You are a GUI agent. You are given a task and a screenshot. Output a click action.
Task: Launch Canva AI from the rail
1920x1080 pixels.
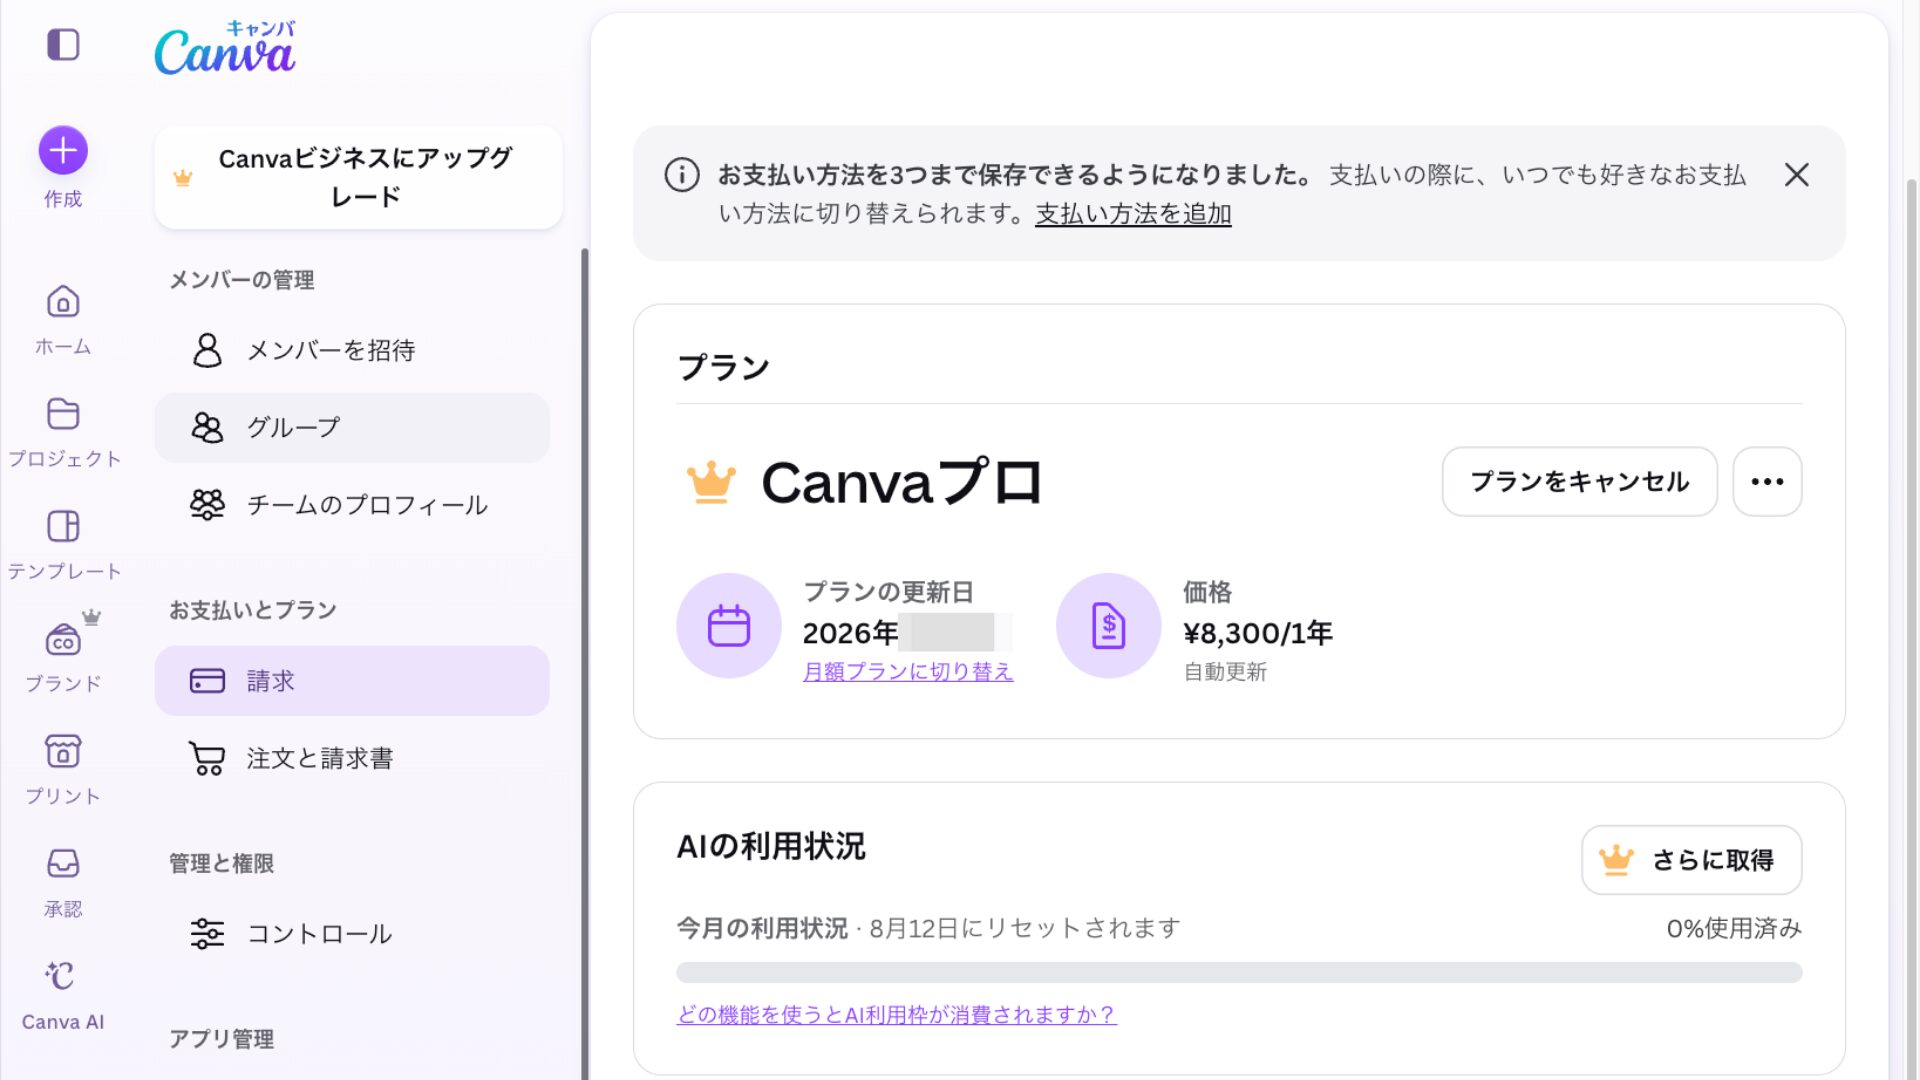coord(63,994)
